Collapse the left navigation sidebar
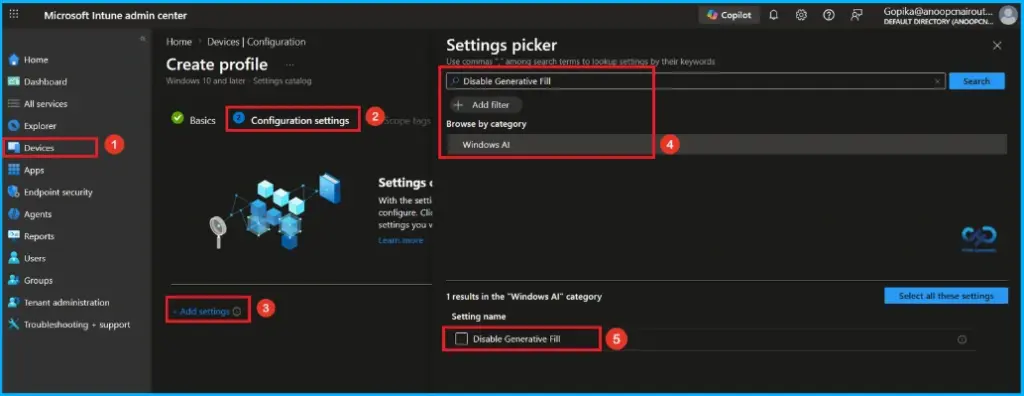Screen dimensions: 1024x396 click(143, 39)
